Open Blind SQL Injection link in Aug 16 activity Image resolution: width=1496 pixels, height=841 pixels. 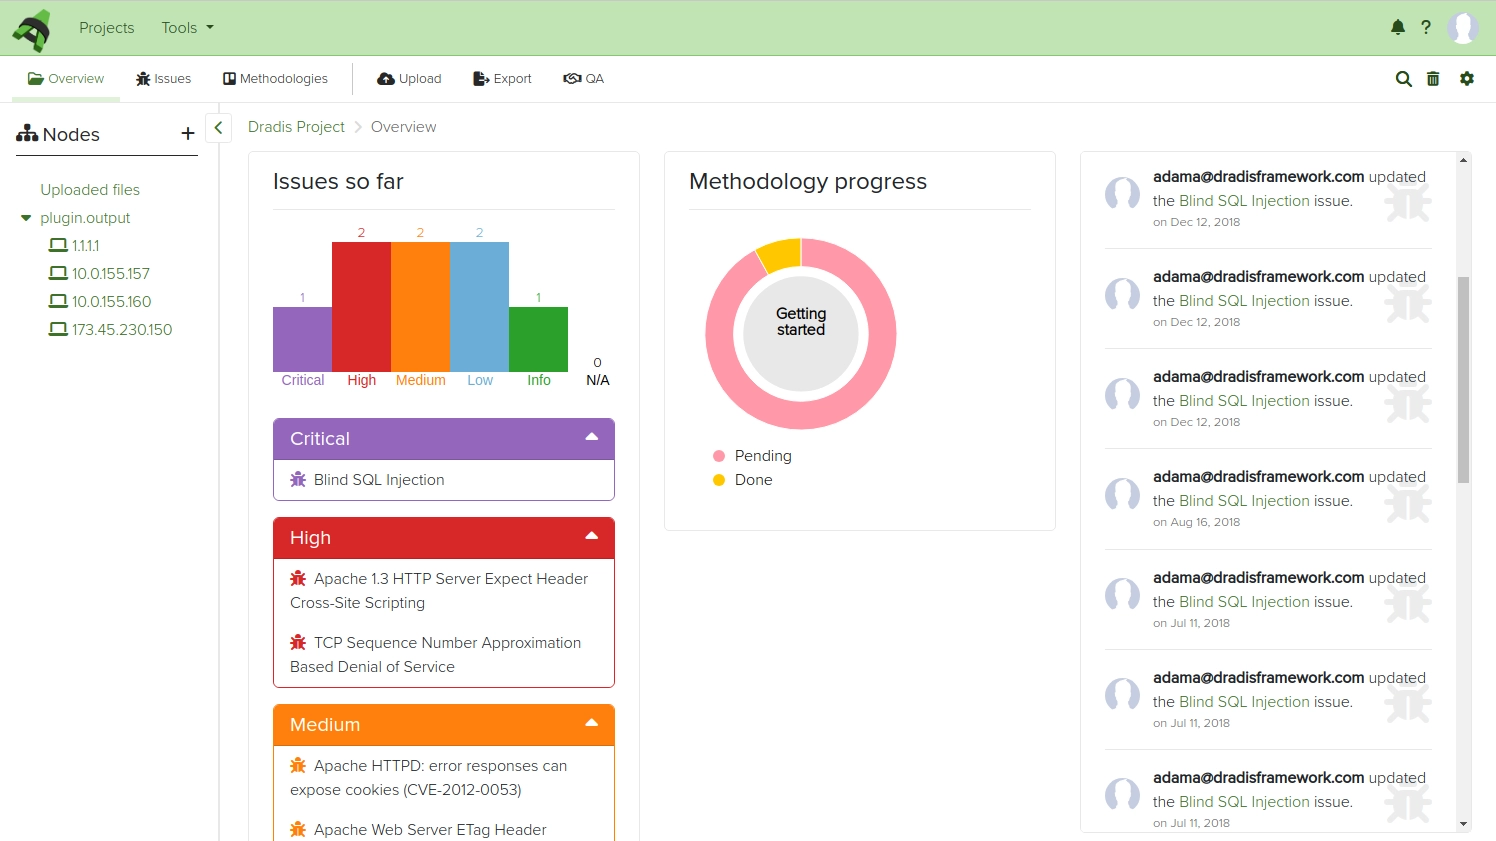click(x=1244, y=501)
